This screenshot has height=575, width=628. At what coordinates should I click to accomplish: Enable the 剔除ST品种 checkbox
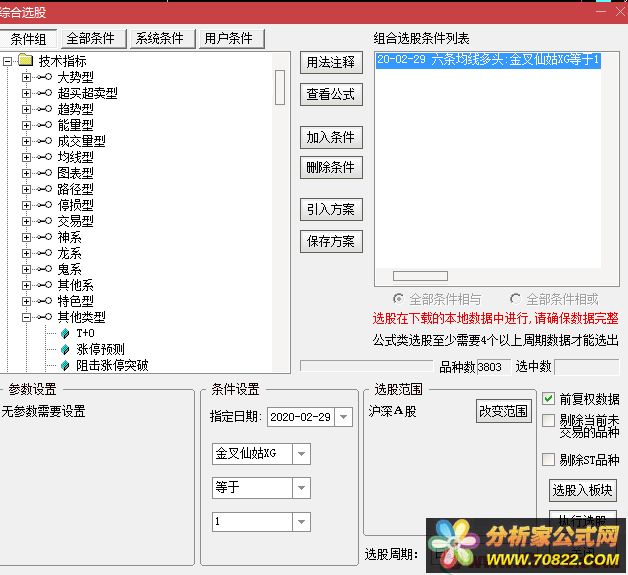pos(548,460)
